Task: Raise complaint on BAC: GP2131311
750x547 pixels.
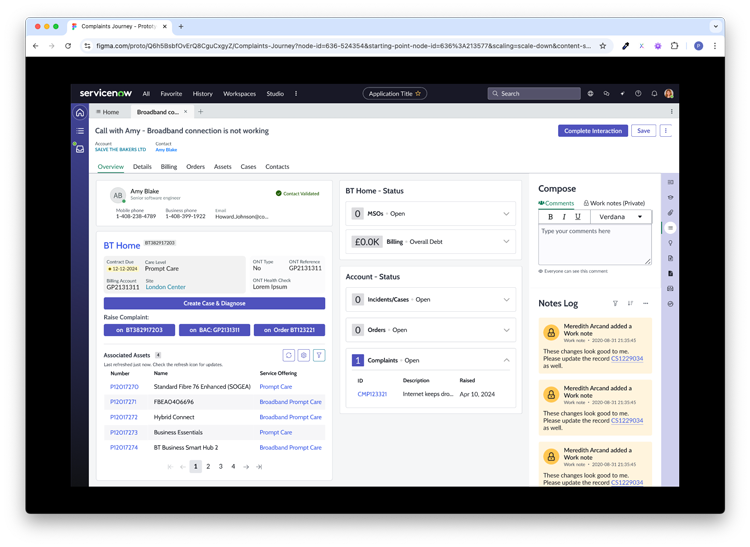Action: click(x=214, y=330)
